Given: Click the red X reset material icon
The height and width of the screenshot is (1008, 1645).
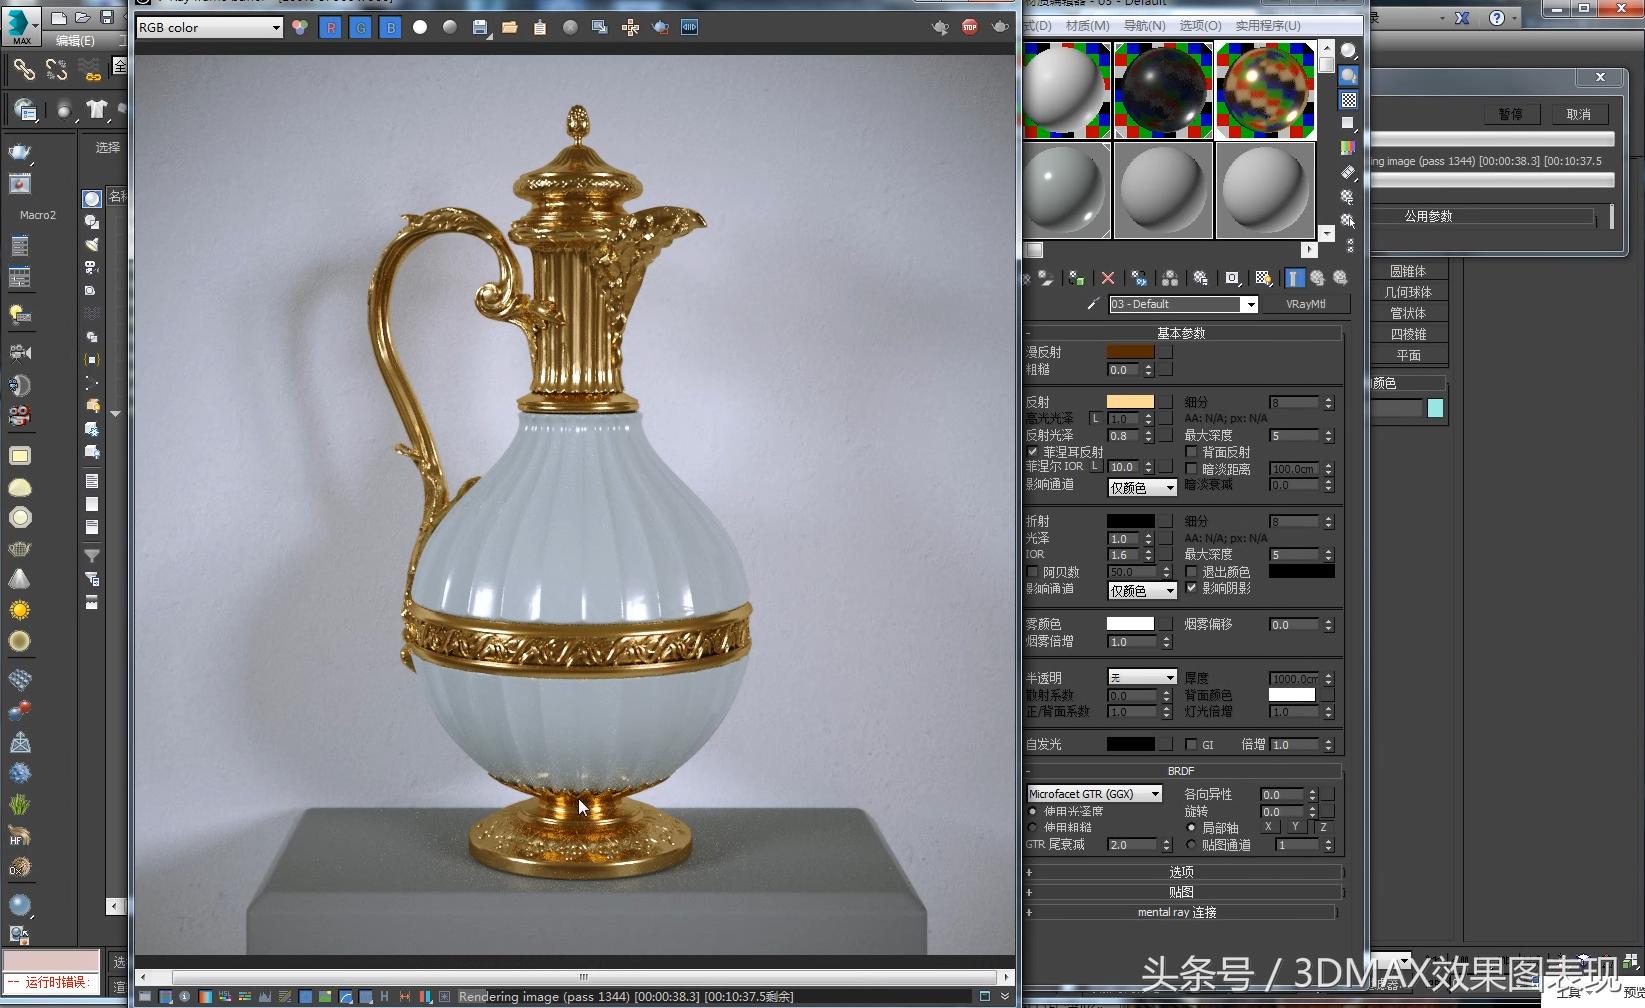Looking at the screenshot, I should pyautogui.click(x=1107, y=278).
